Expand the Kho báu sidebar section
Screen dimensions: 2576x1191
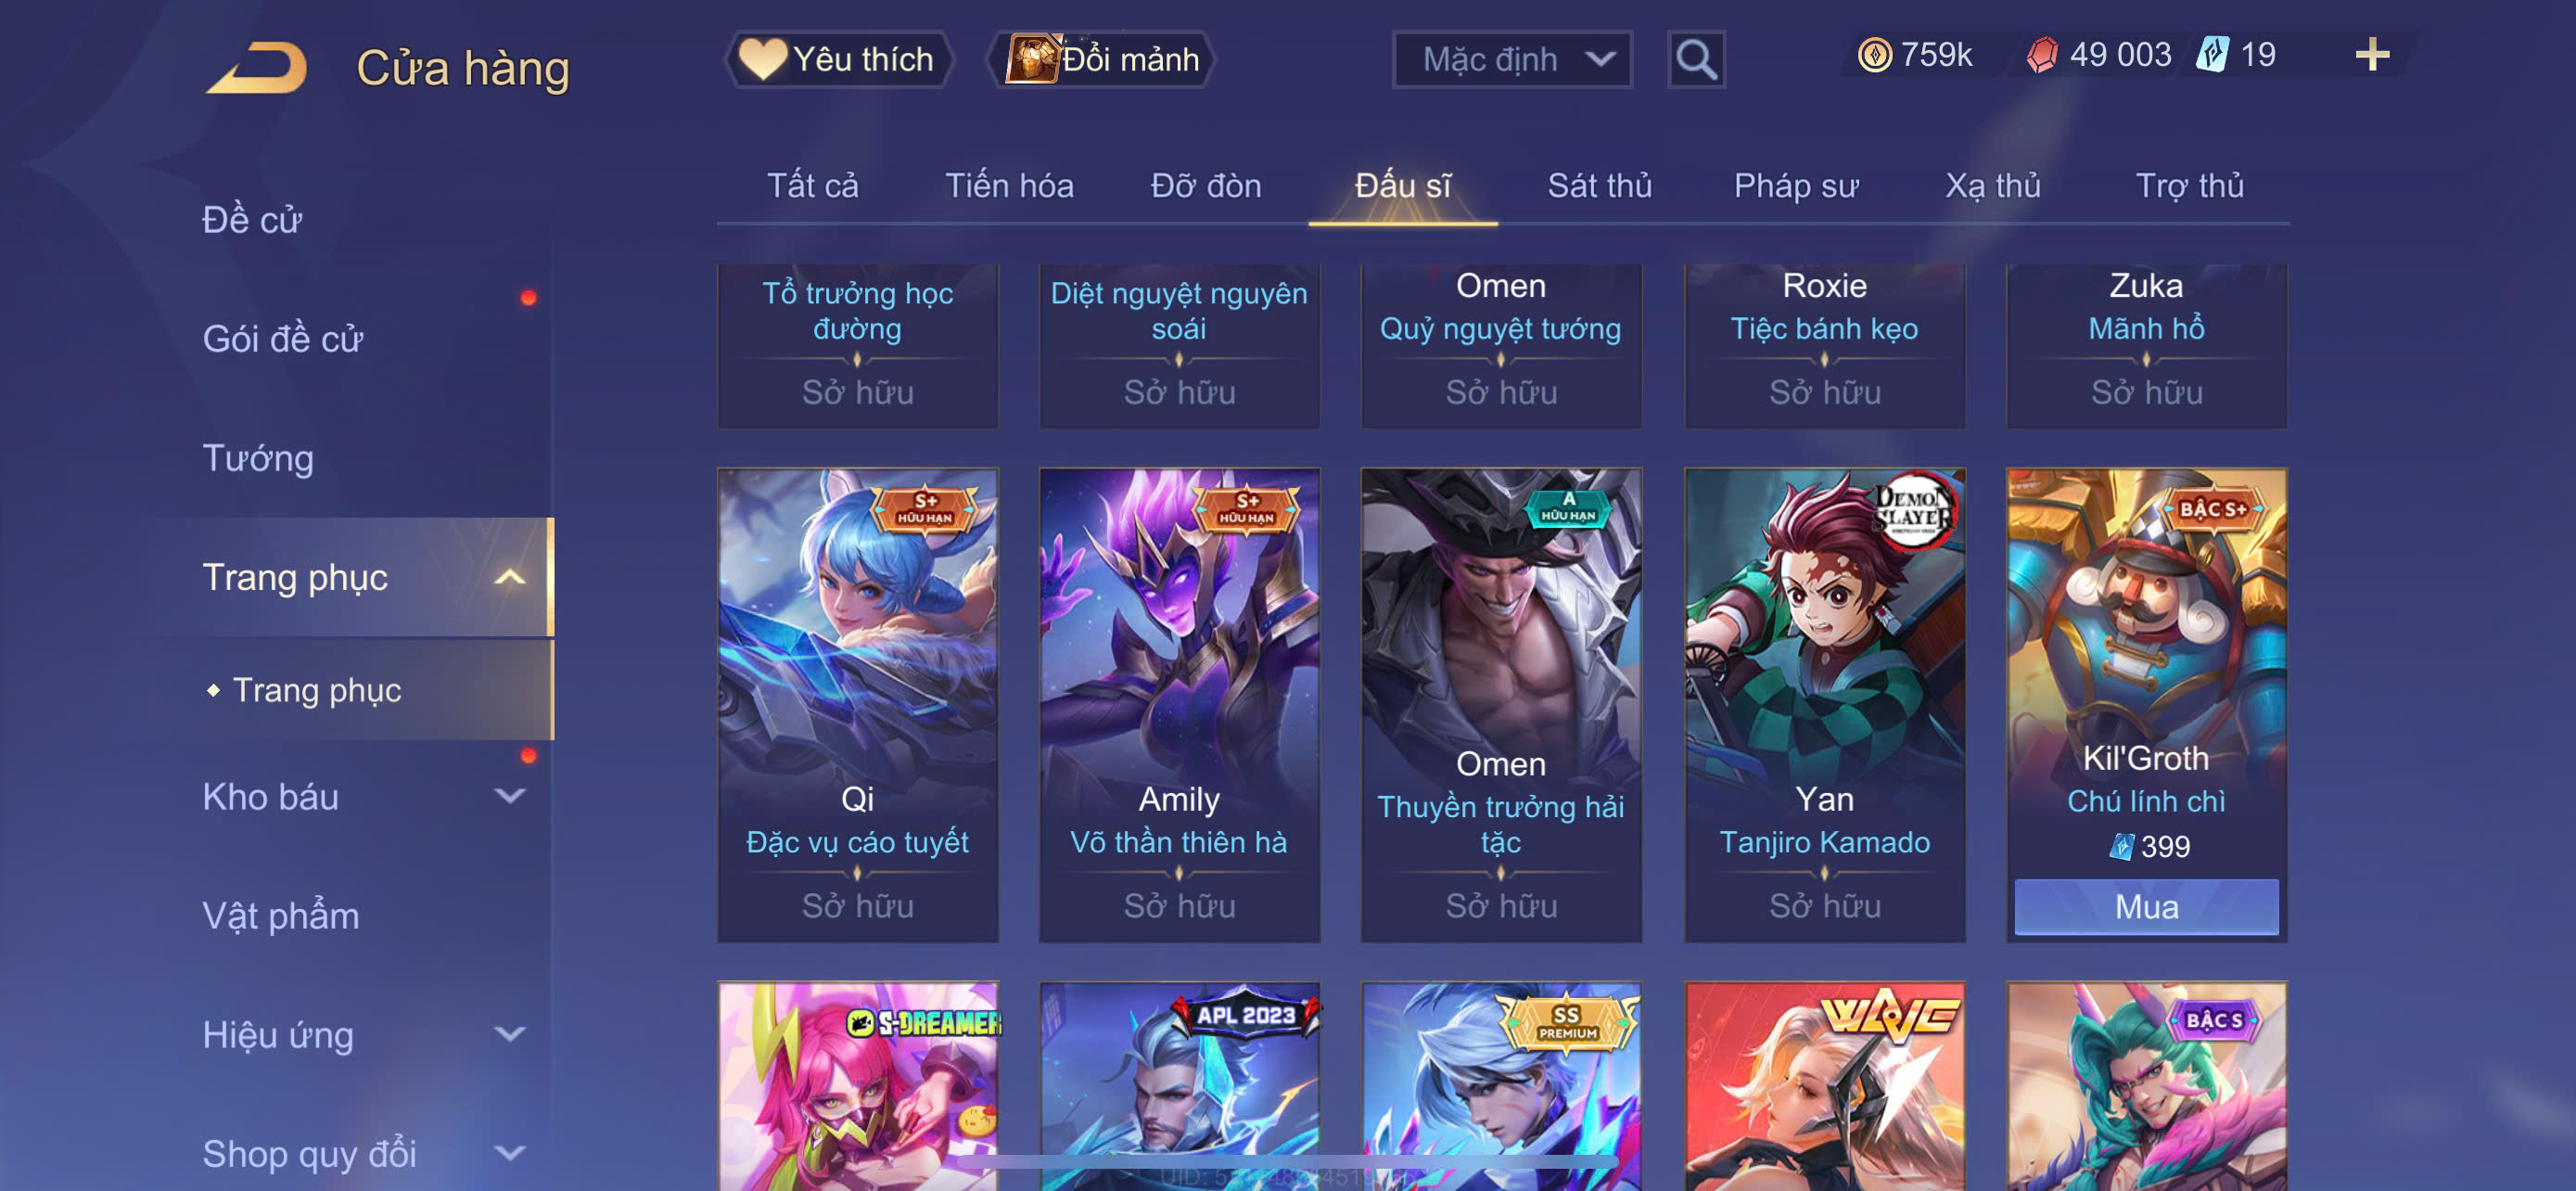tap(510, 796)
